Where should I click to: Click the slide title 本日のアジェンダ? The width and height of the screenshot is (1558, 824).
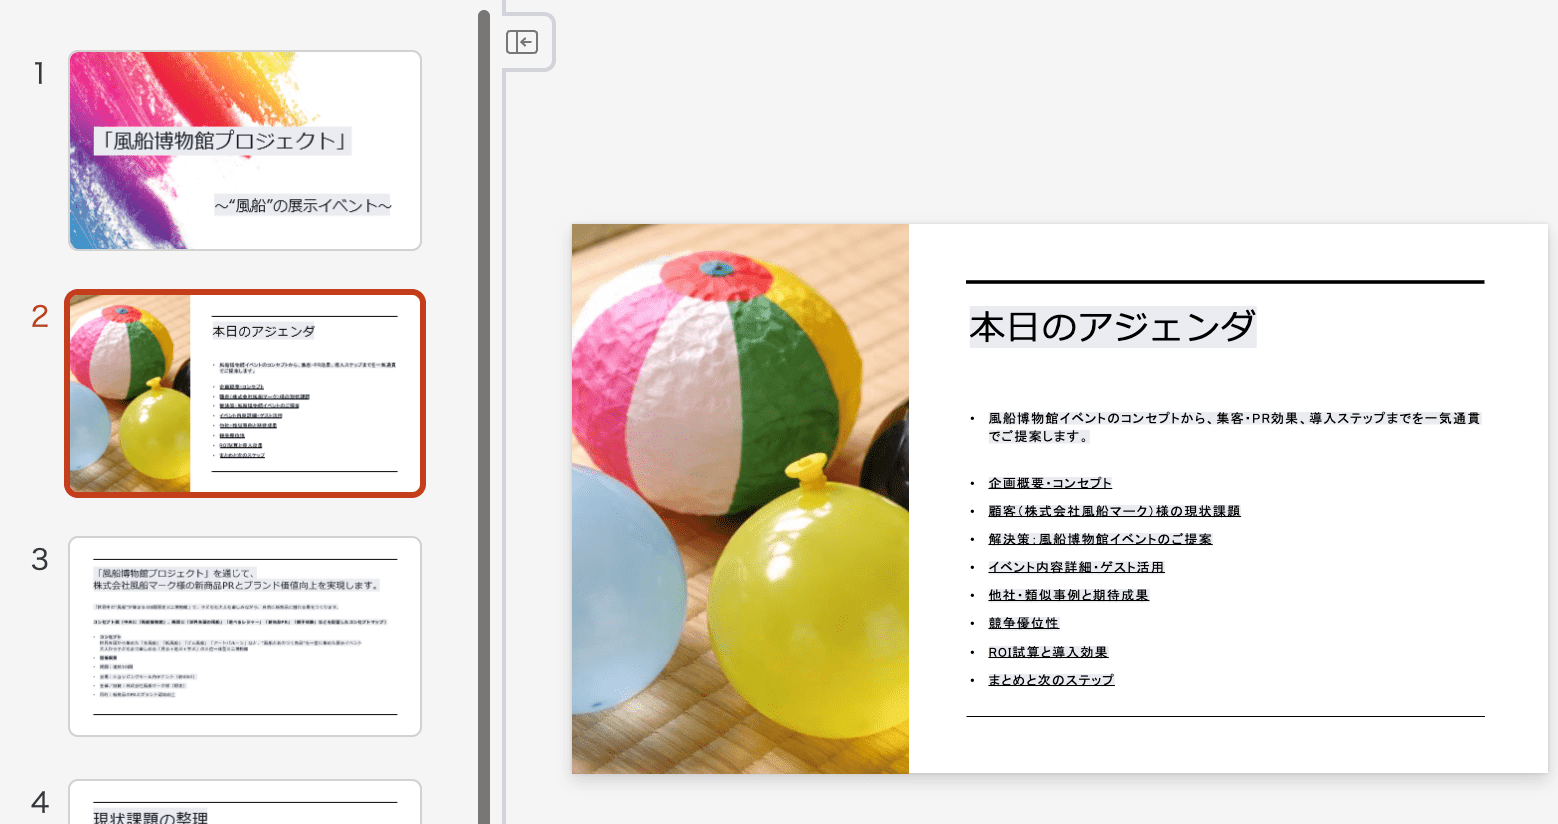(1112, 327)
